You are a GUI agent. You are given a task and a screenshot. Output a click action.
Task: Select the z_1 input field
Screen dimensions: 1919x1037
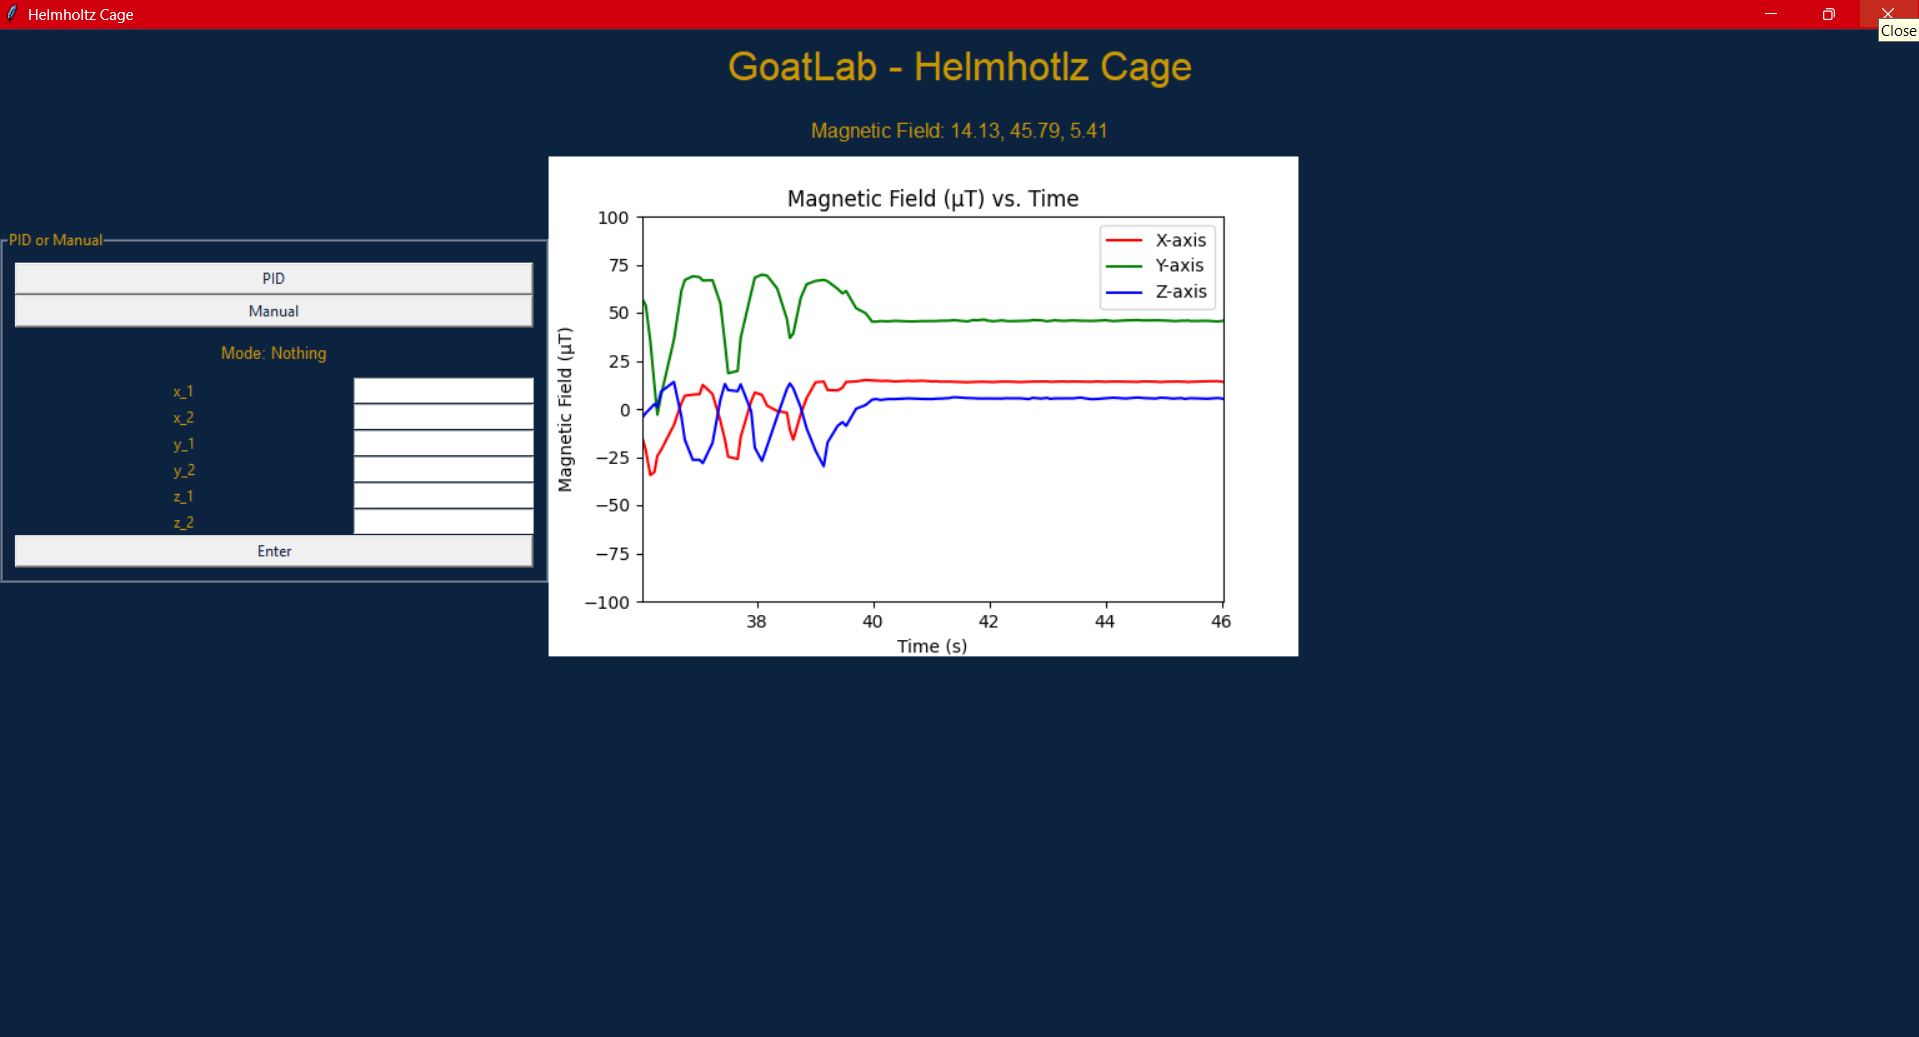coord(443,496)
